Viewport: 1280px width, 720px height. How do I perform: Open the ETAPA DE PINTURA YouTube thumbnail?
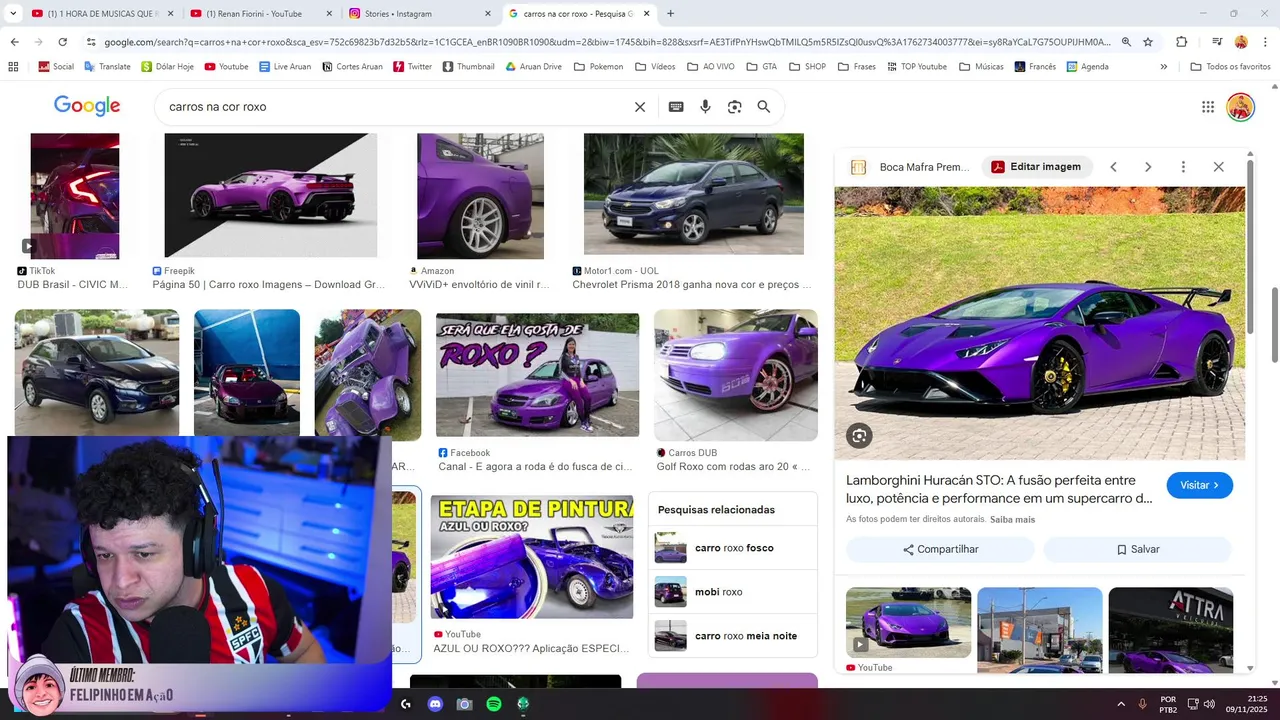(x=532, y=557)
